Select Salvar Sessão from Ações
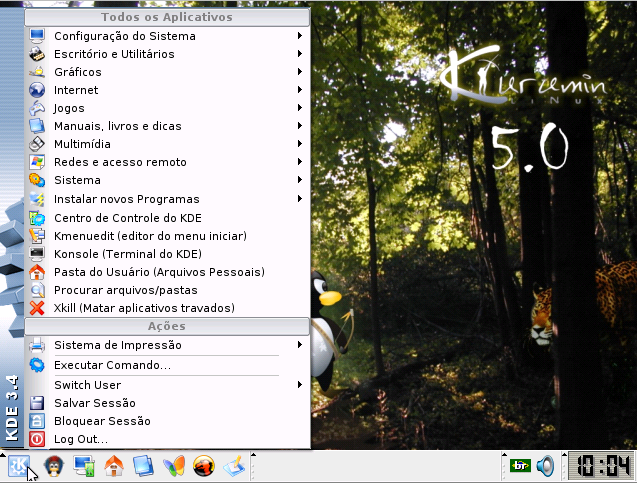This screenshot has width=637, height=483. coord(167,403)
